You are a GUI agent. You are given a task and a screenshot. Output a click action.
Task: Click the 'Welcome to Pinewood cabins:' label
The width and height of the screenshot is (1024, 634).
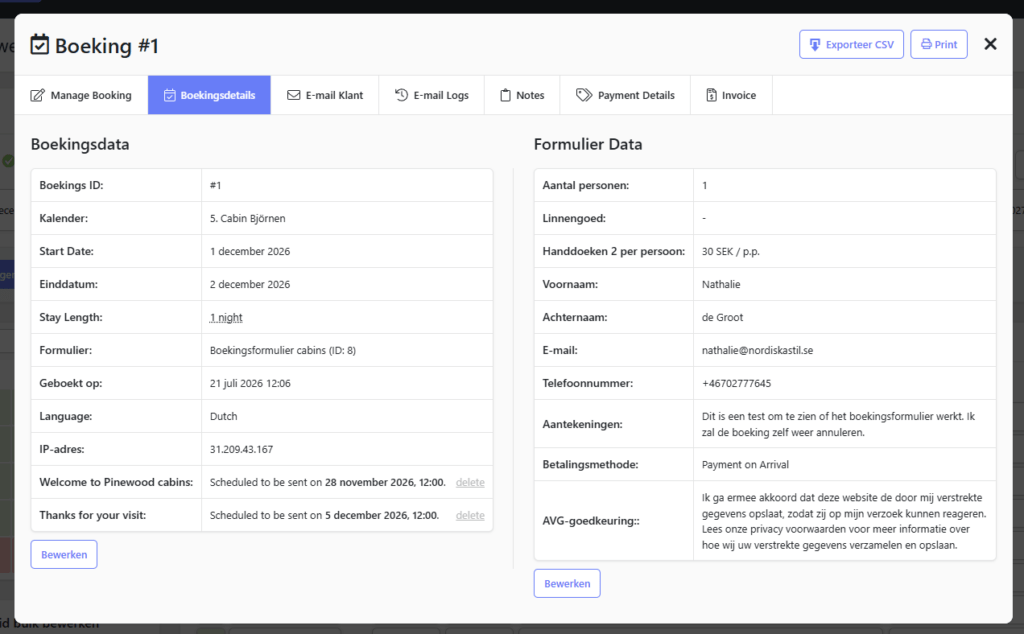click(116, 483)
